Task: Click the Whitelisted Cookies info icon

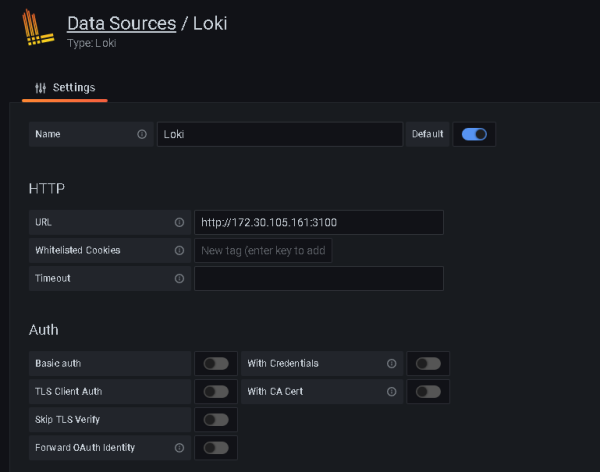Action: (179, 251)
